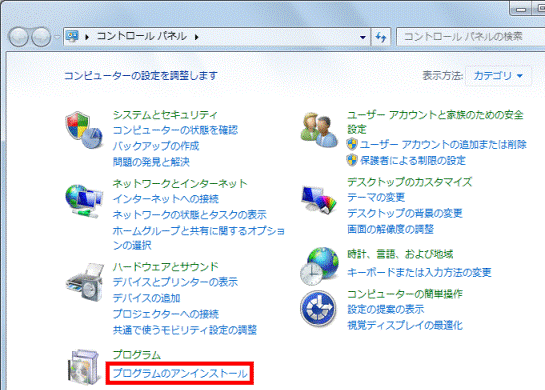Screen dimensions: 545x390
Task: Open 保護者による制限の設定 link
Action: 413,160
